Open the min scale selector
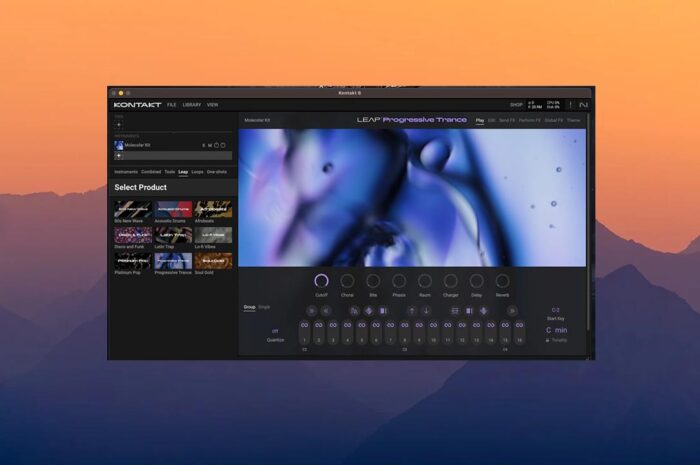The width and height of the screenshot is (700, 465). [561, 330]
